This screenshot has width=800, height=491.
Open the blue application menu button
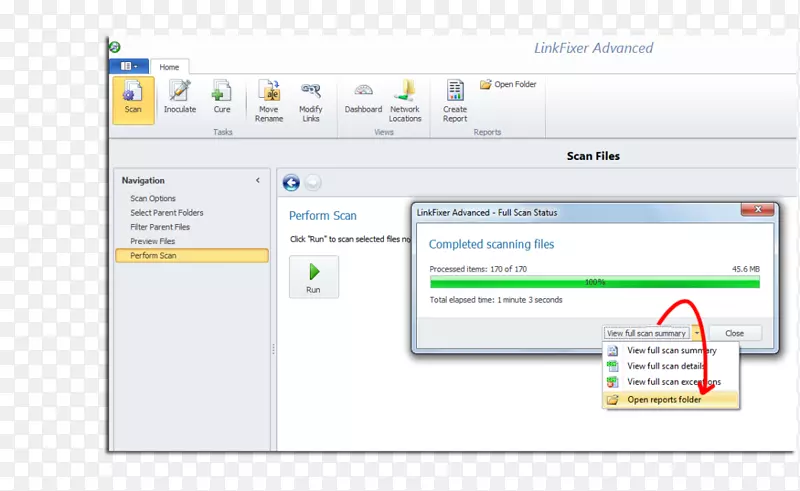[129, 66]
